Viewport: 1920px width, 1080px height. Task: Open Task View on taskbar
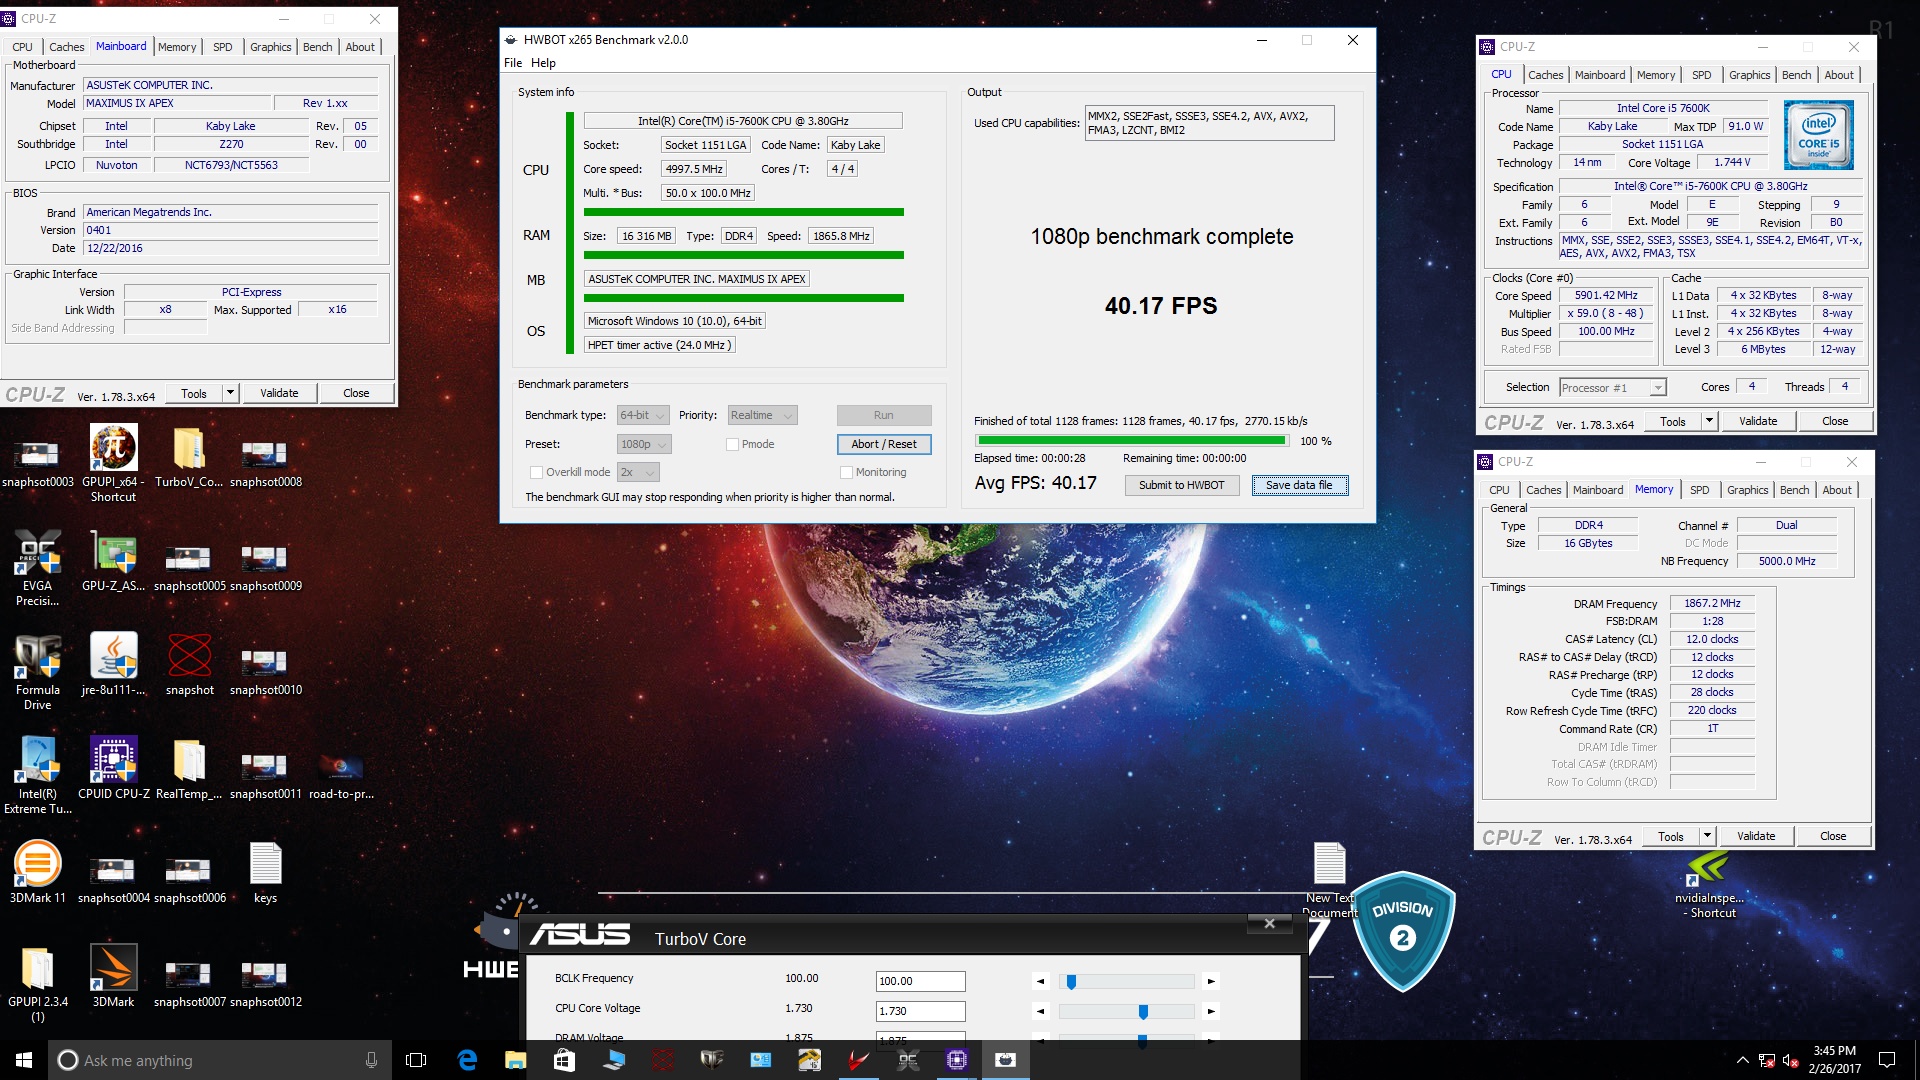(x=416, y=1060)
